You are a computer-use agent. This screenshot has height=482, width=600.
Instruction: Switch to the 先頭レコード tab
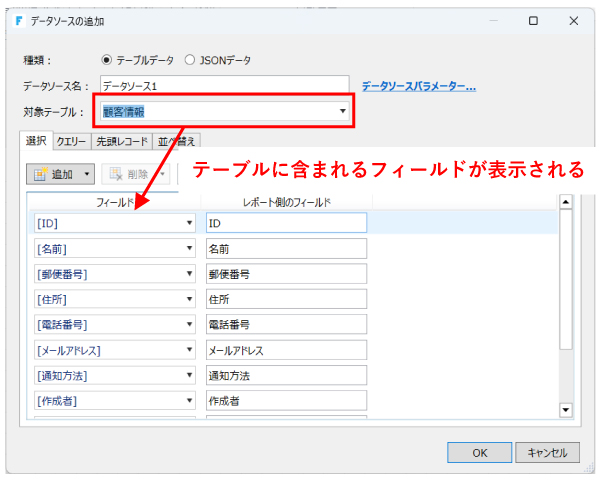coord(122,141)
